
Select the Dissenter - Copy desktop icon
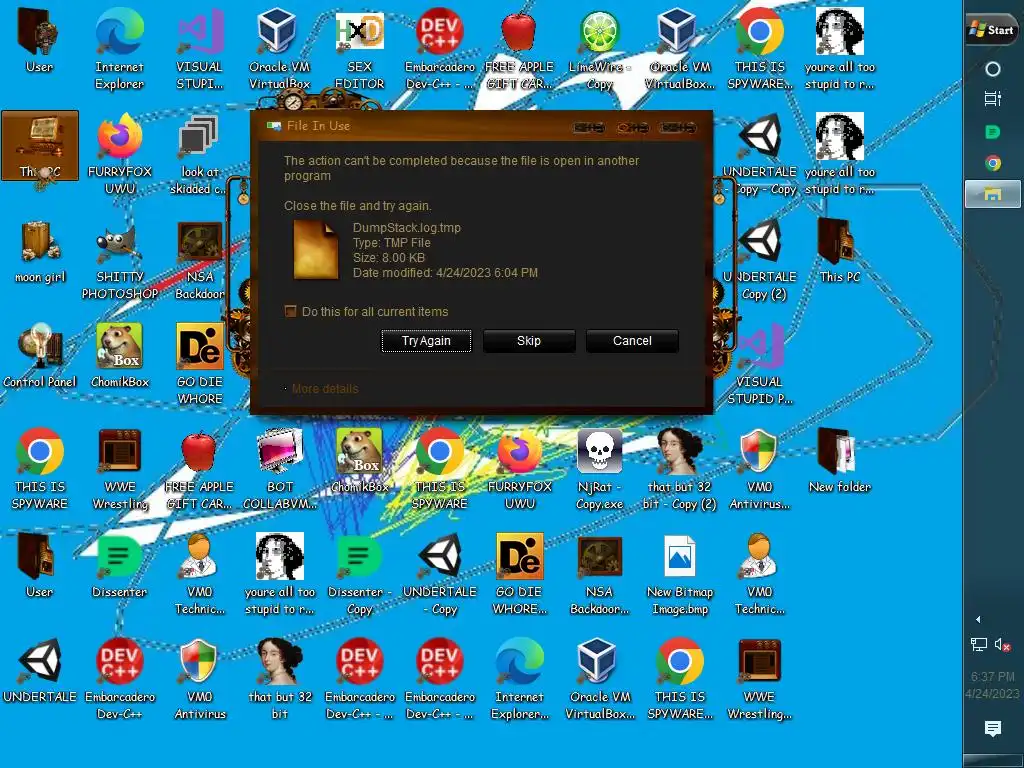pos(359,575)
